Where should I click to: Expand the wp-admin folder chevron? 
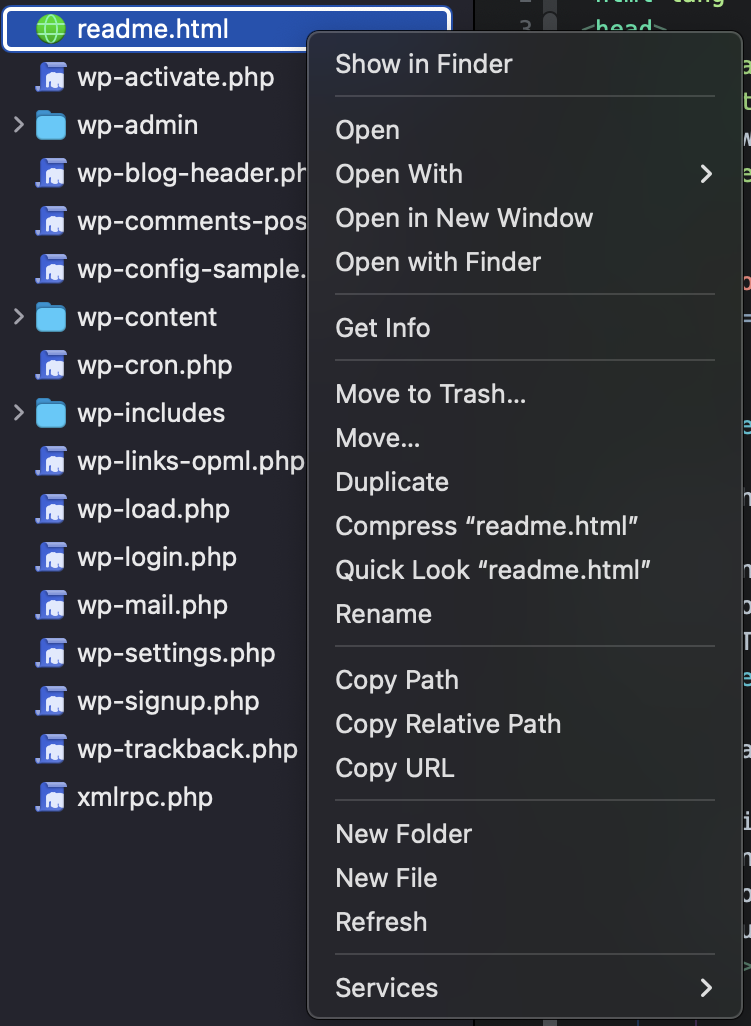19,124
